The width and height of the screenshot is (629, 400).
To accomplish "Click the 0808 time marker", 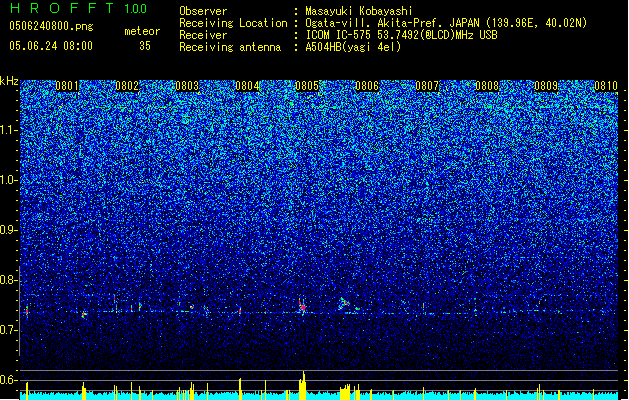I will pyautogui.click(x=487, y=86).
